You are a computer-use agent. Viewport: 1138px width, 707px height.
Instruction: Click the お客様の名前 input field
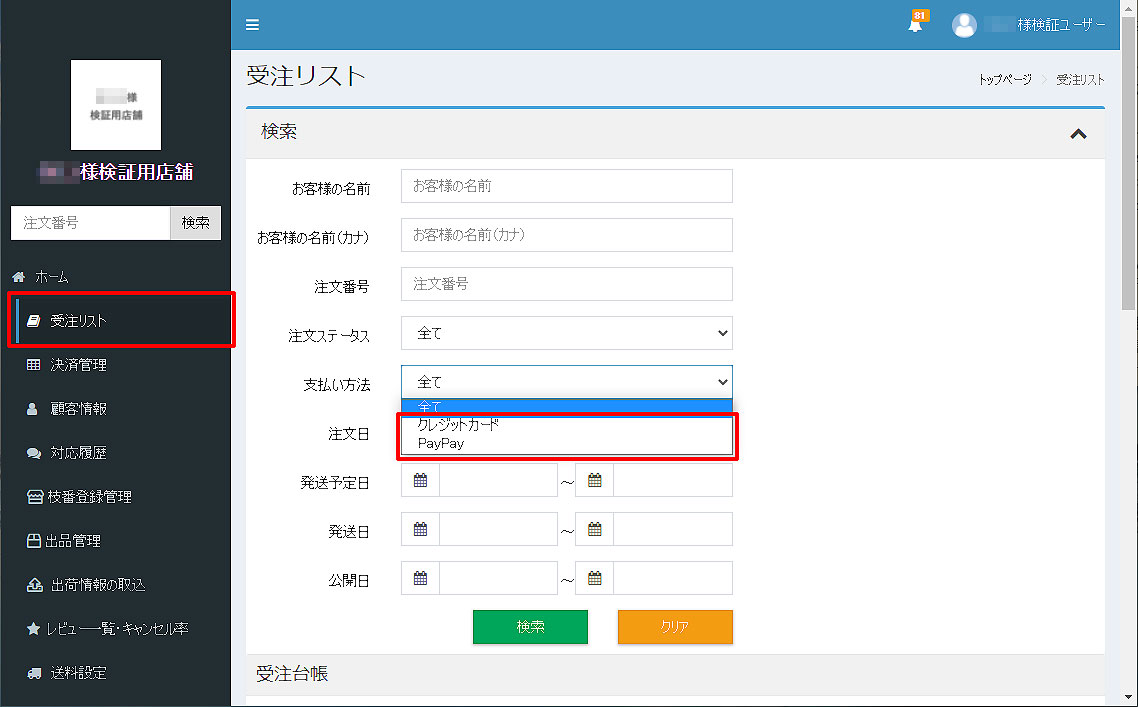(x=566, y=186)
